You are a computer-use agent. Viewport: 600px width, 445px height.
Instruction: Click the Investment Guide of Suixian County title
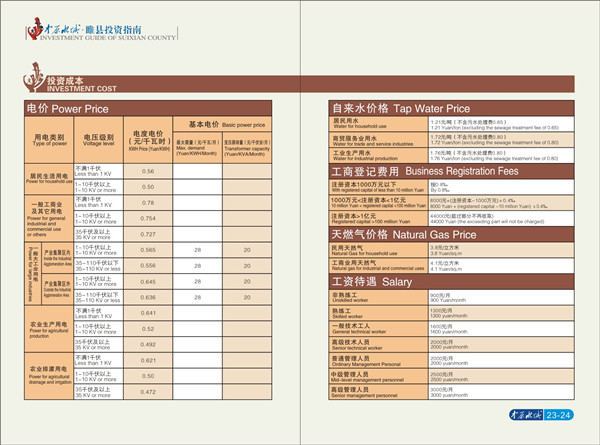[x=108, y=37]
